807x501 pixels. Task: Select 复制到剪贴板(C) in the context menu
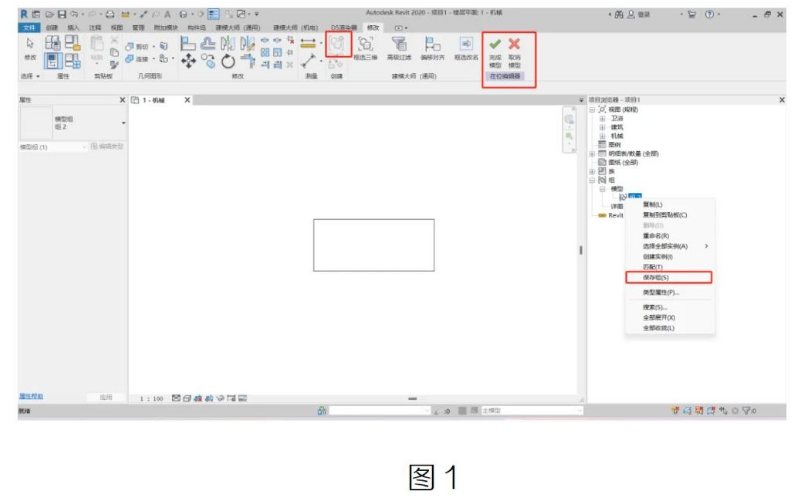[x=664, y=215]
